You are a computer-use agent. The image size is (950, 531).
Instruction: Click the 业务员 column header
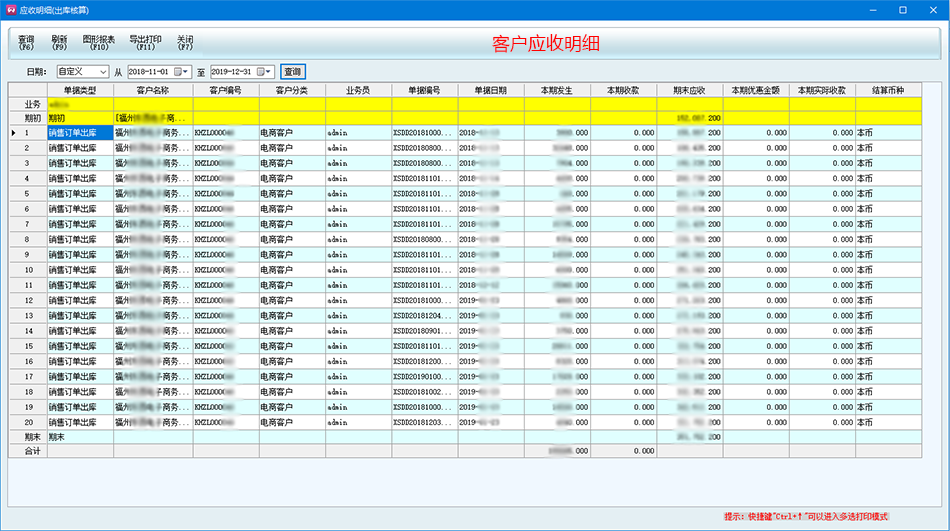coord(358,90)
